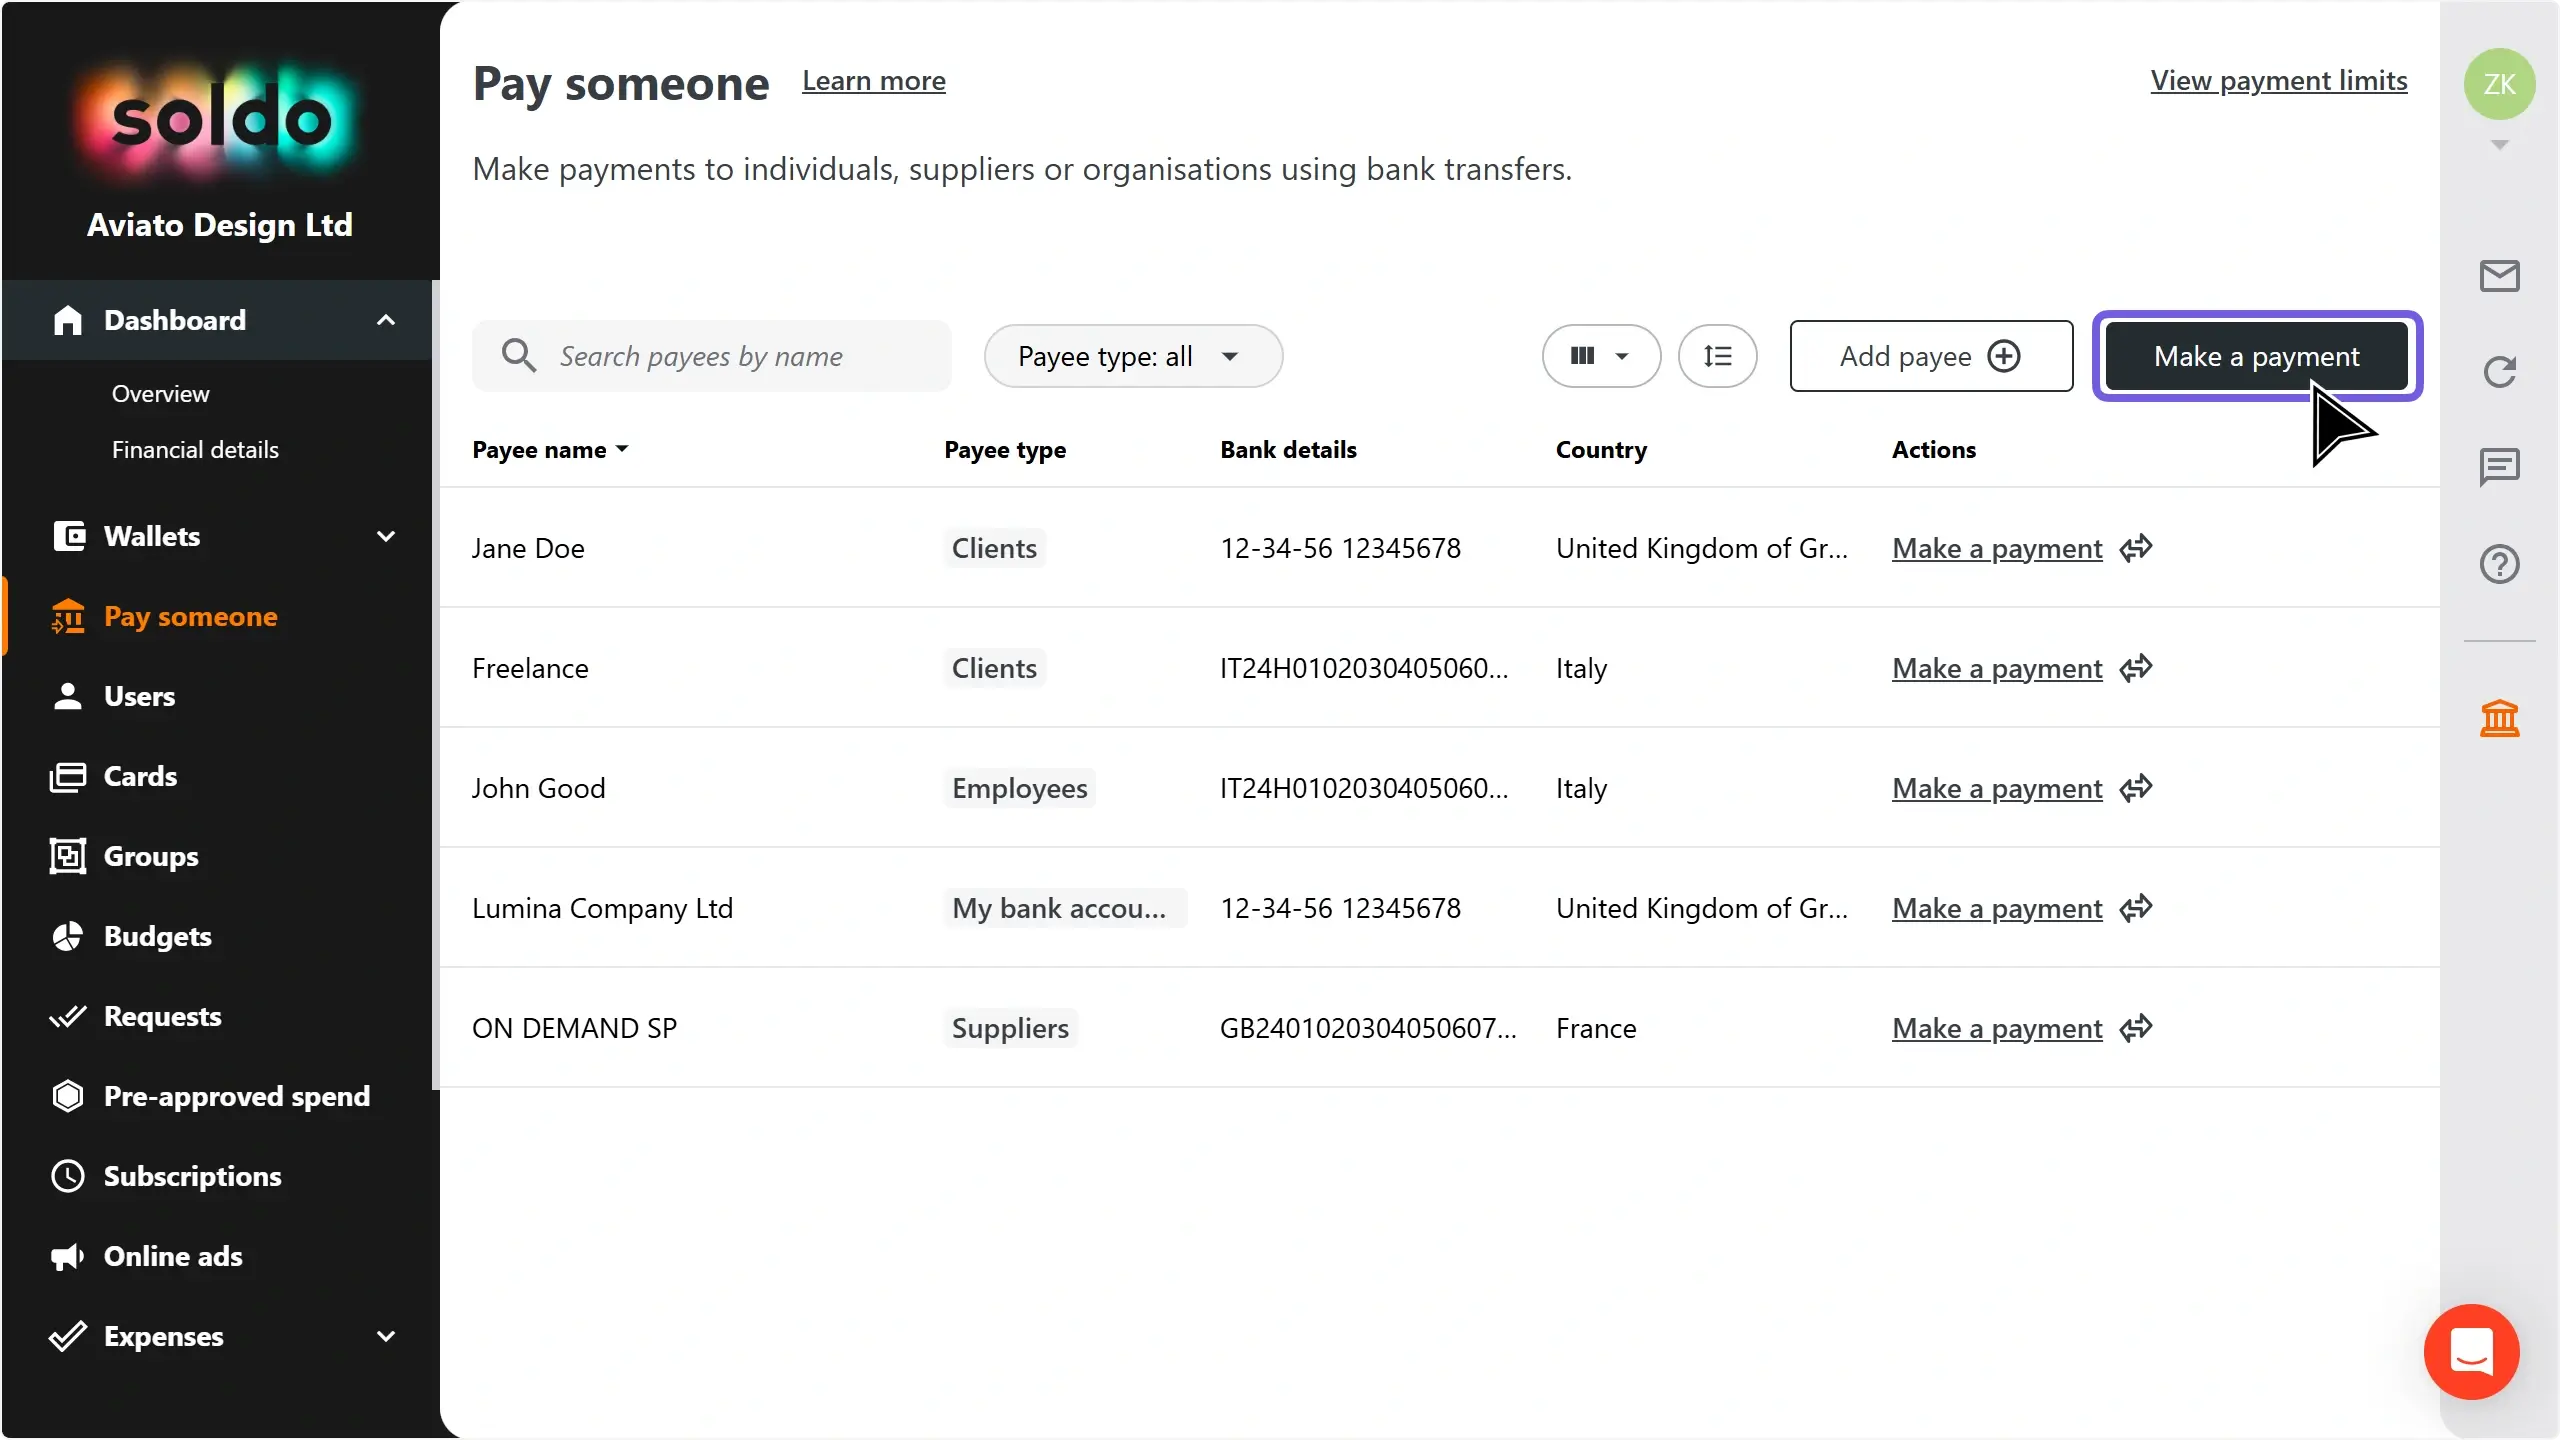
Task: Click transfer arrows icon for Freelance
Action: [2135, 668]
